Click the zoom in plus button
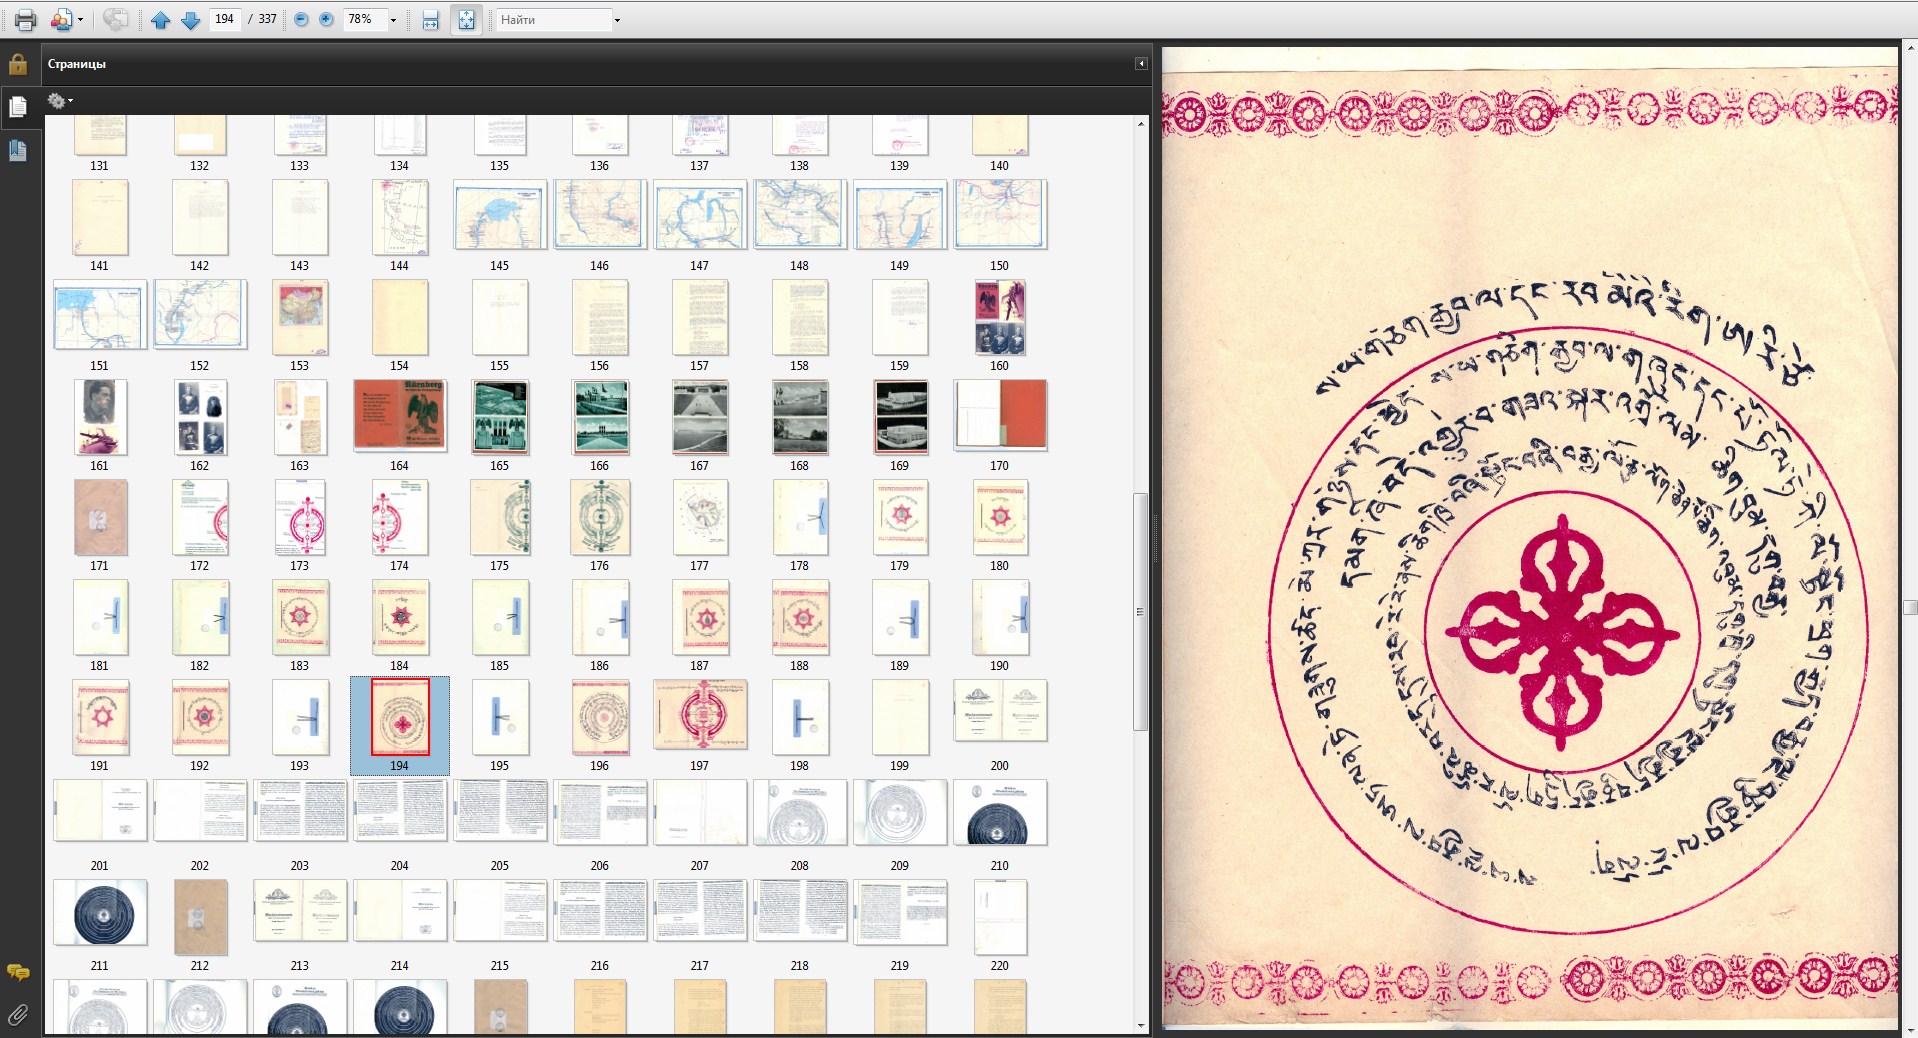This screenshot has height=1038, width=1918. click(x=326, y=19)
